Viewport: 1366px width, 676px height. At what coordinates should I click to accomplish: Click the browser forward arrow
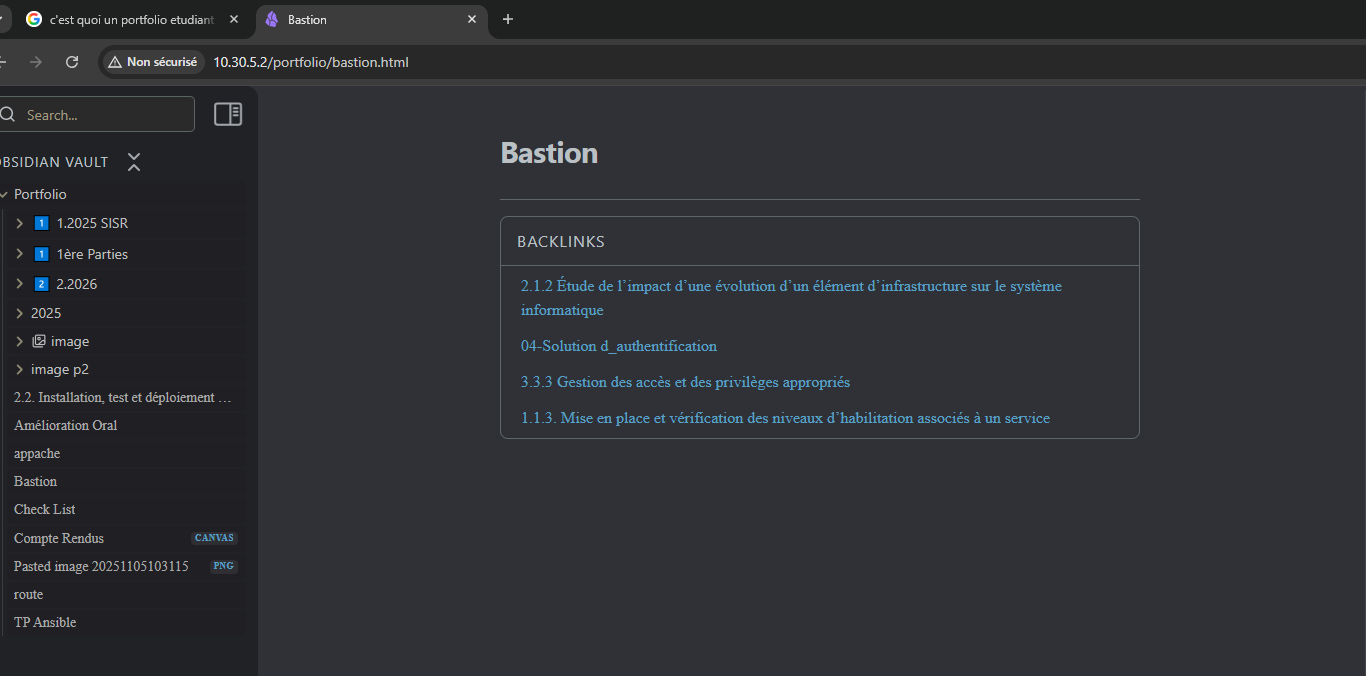[36, 62]
